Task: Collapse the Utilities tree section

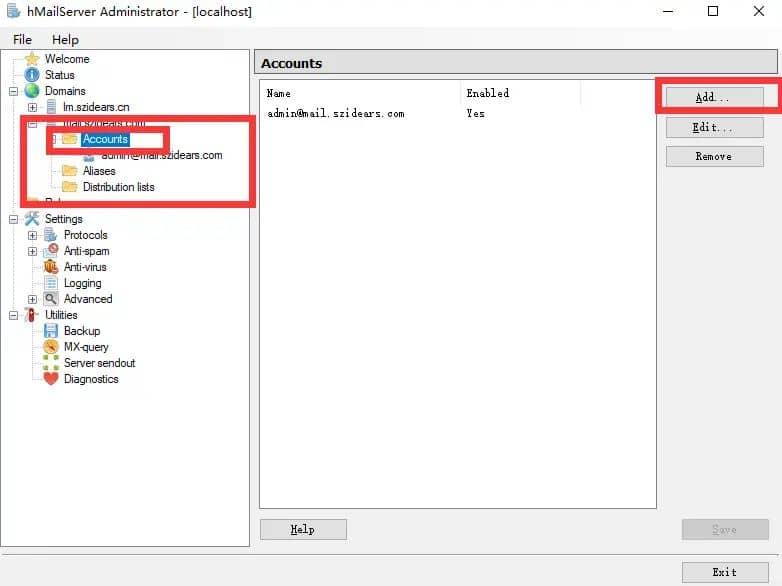Action: tap(14, 315)
